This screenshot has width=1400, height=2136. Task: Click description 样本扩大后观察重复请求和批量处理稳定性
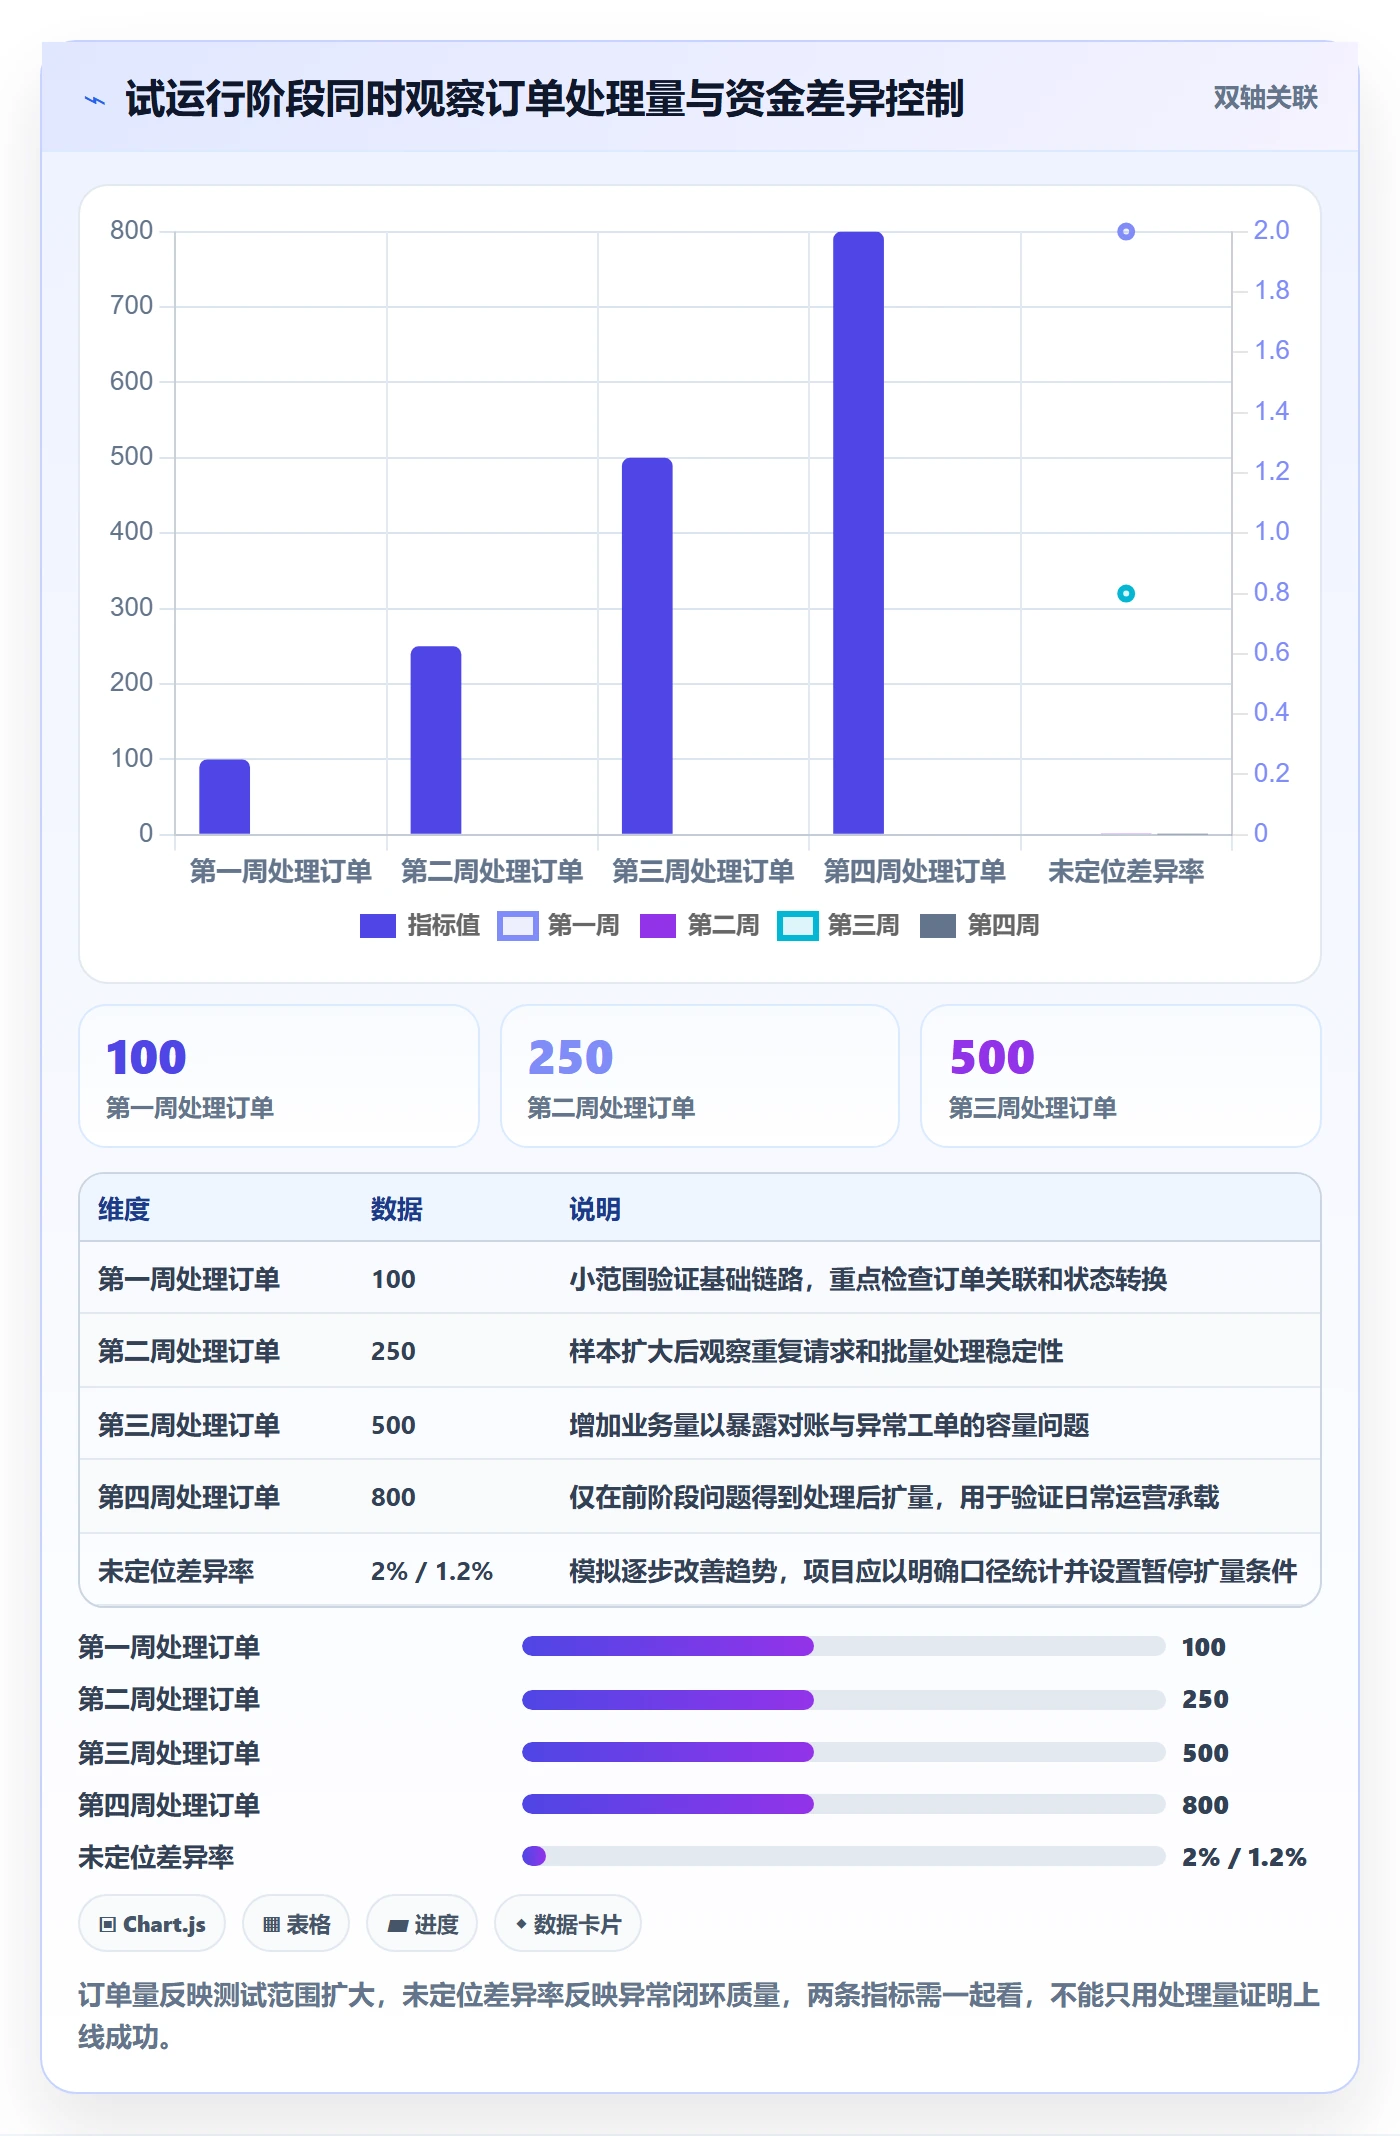coord(816,1351)
